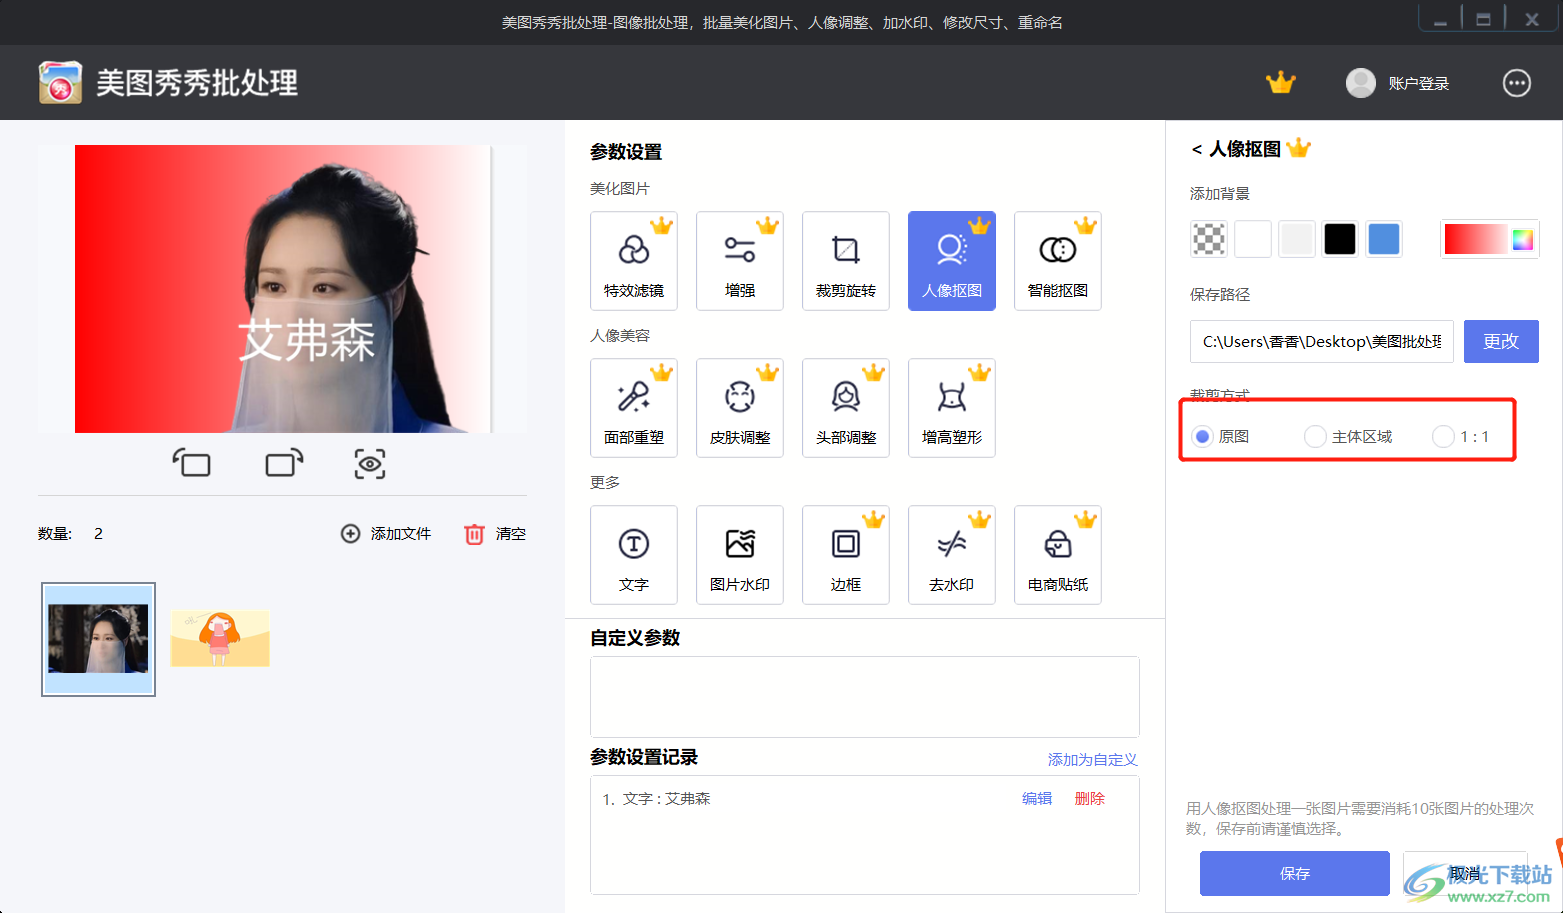Screen dimensions: 1563x913
Task: Open the 去水印 watermark removal tool
Action: [952, 555]
